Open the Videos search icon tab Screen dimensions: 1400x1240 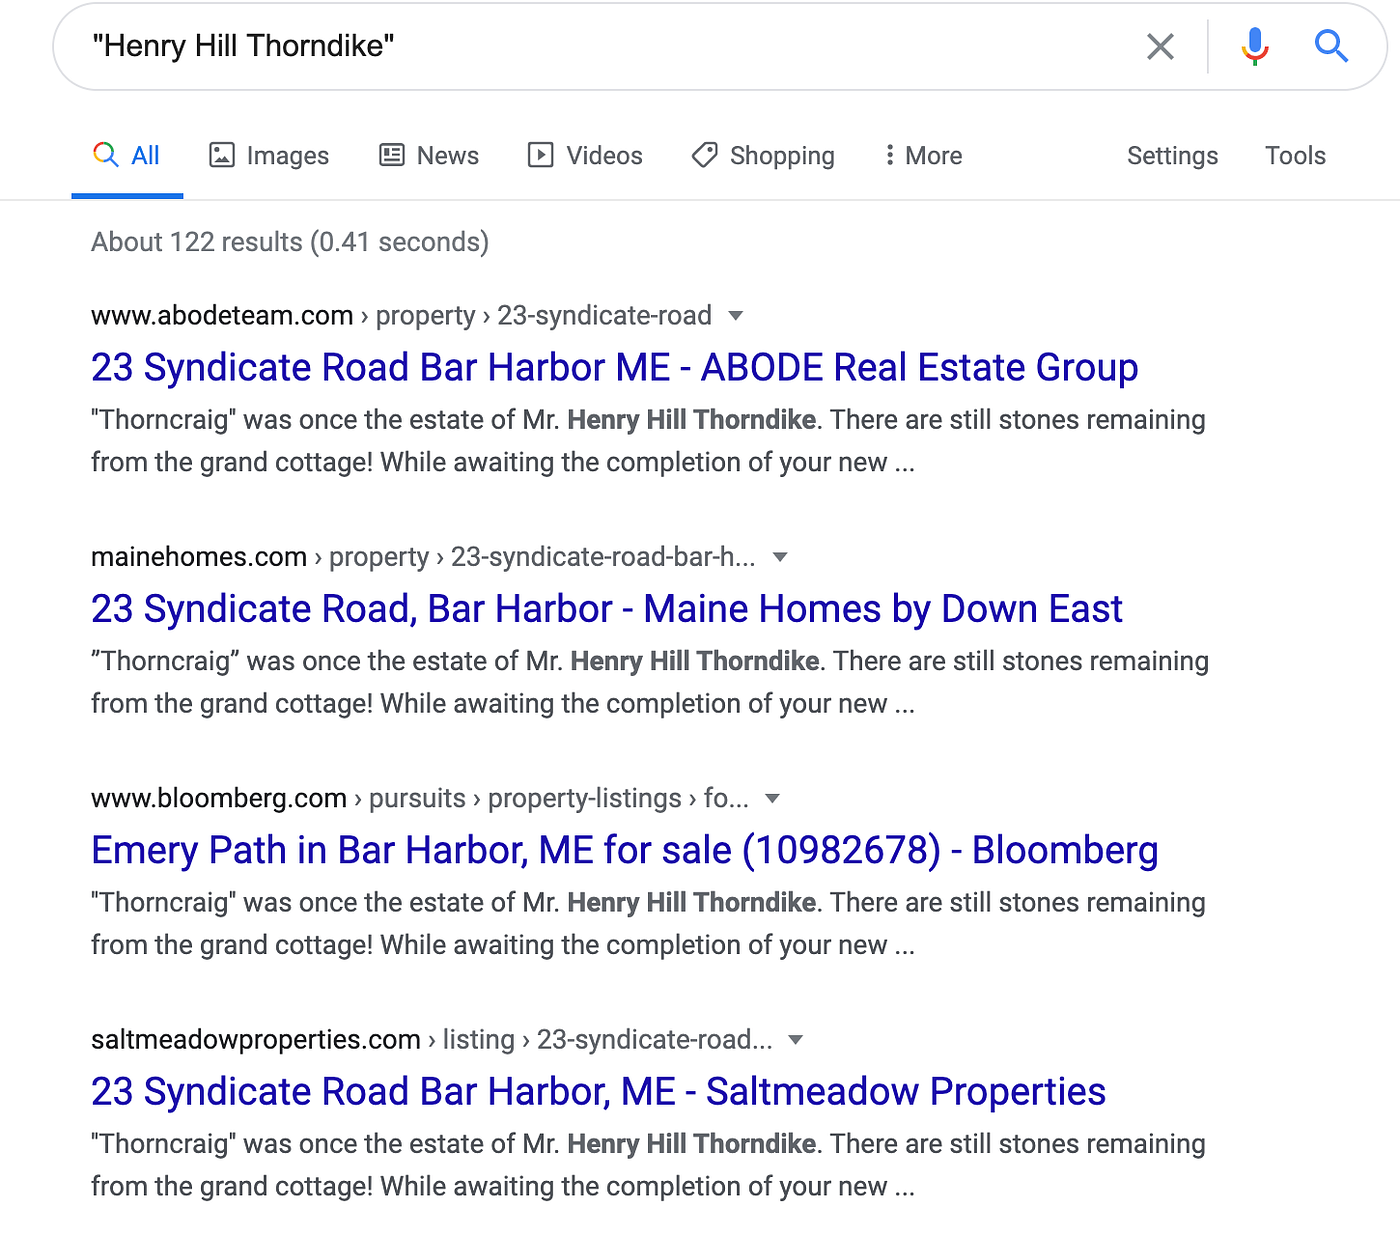[x=539, y=155]
